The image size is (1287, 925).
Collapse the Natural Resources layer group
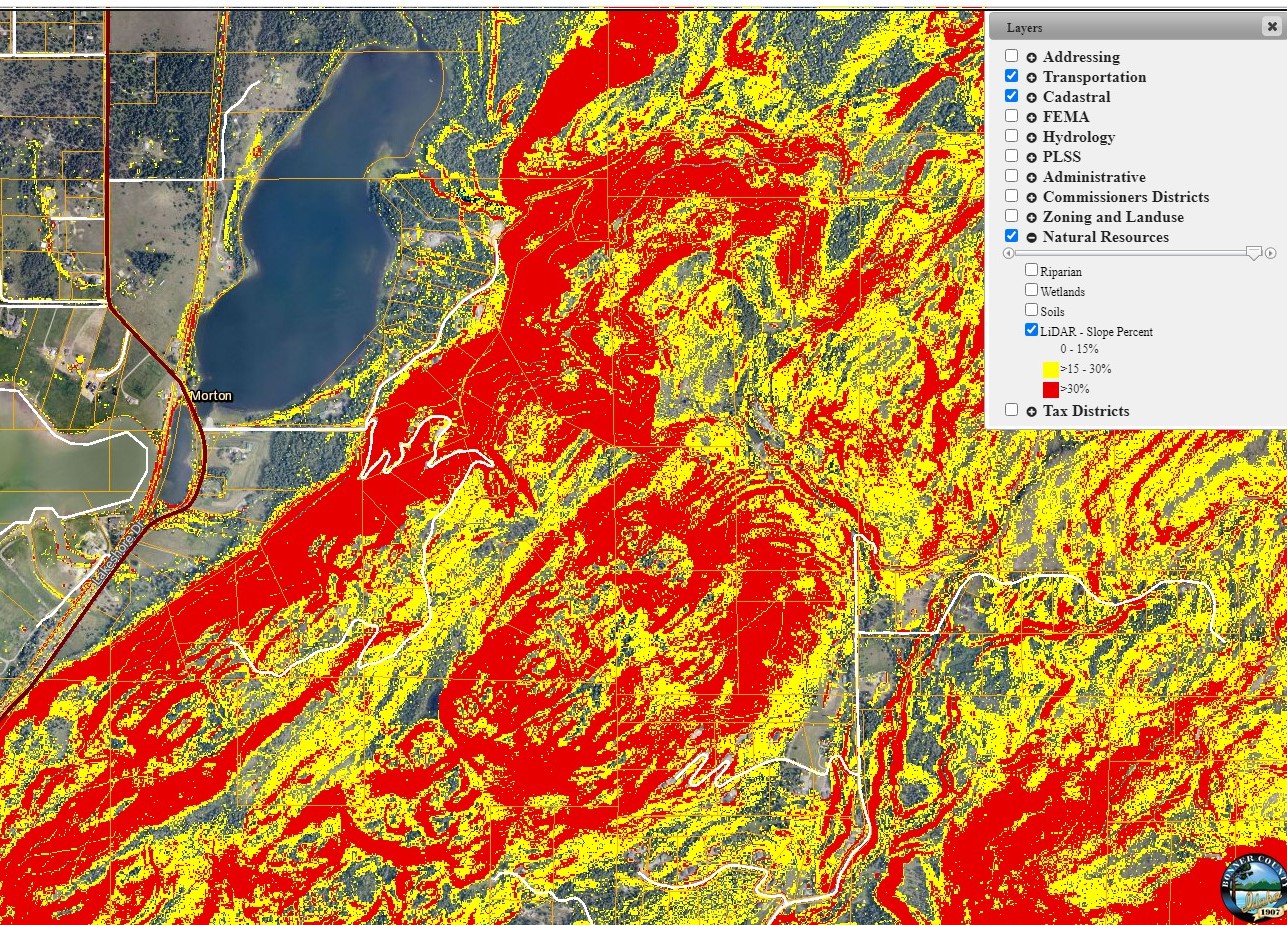click(x=1031, y=238)
